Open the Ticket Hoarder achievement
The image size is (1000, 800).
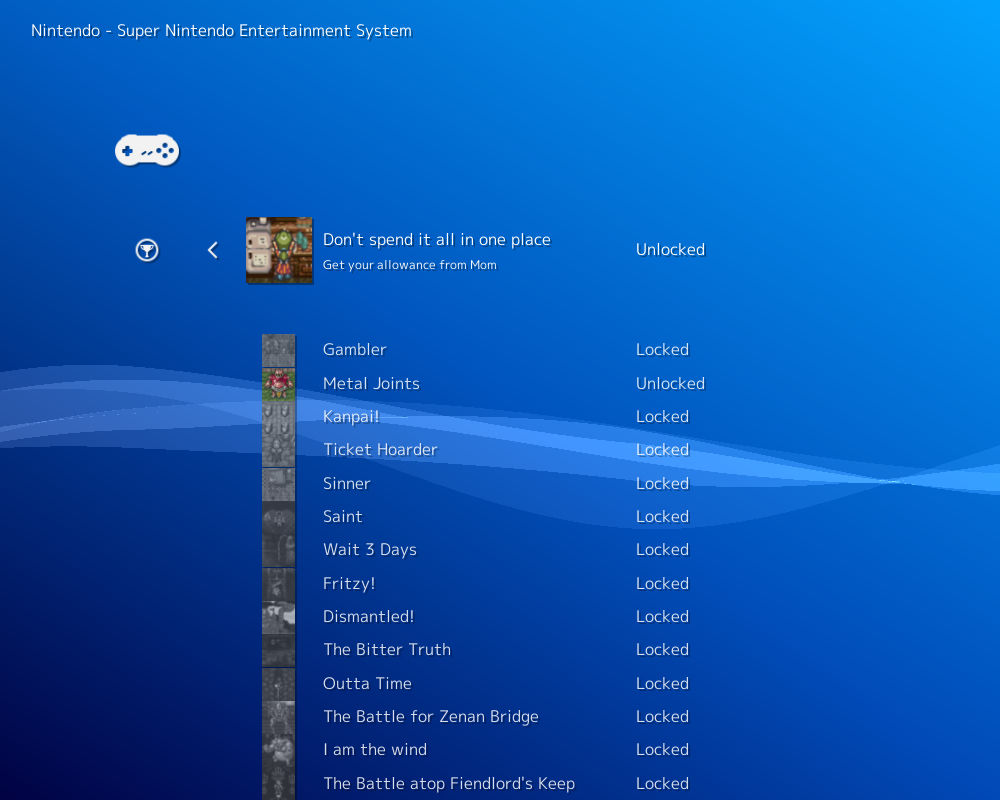380,450
